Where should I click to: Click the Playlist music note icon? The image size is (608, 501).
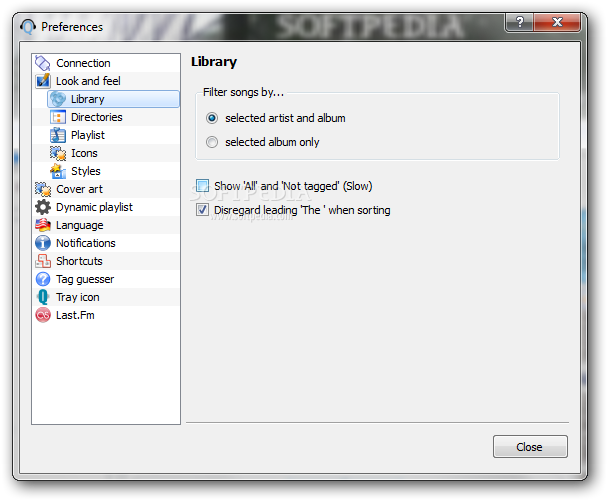click(58, 135)
